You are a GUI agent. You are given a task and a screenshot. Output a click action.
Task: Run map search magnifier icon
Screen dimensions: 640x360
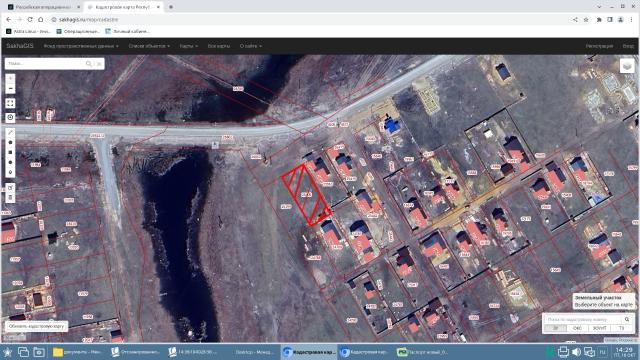click(x=89, y=64)
